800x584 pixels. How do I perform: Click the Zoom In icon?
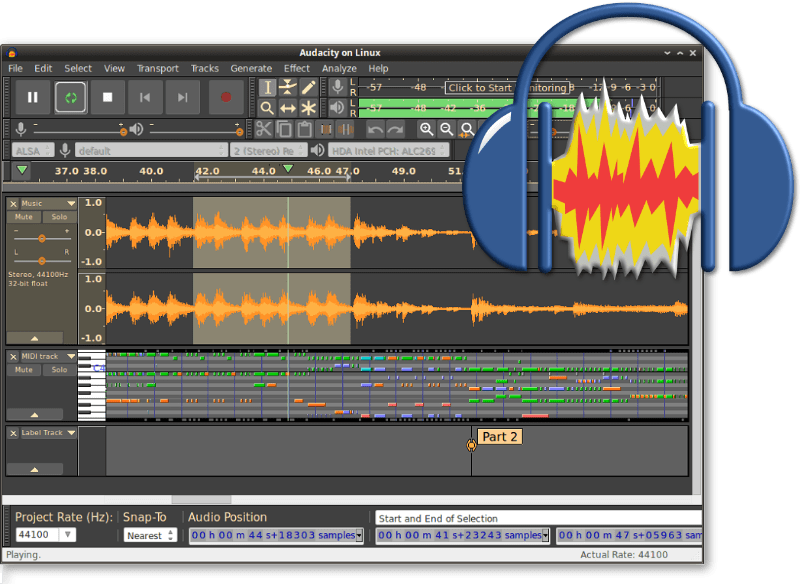tap(427, 129)
